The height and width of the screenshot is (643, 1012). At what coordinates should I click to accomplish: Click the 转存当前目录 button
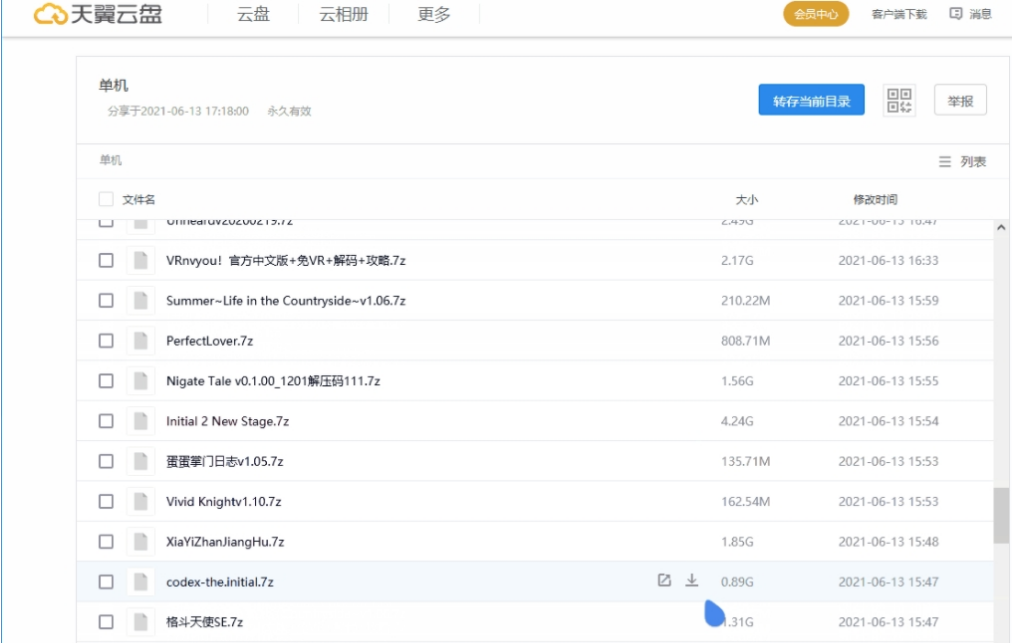(x=811, y=101)
